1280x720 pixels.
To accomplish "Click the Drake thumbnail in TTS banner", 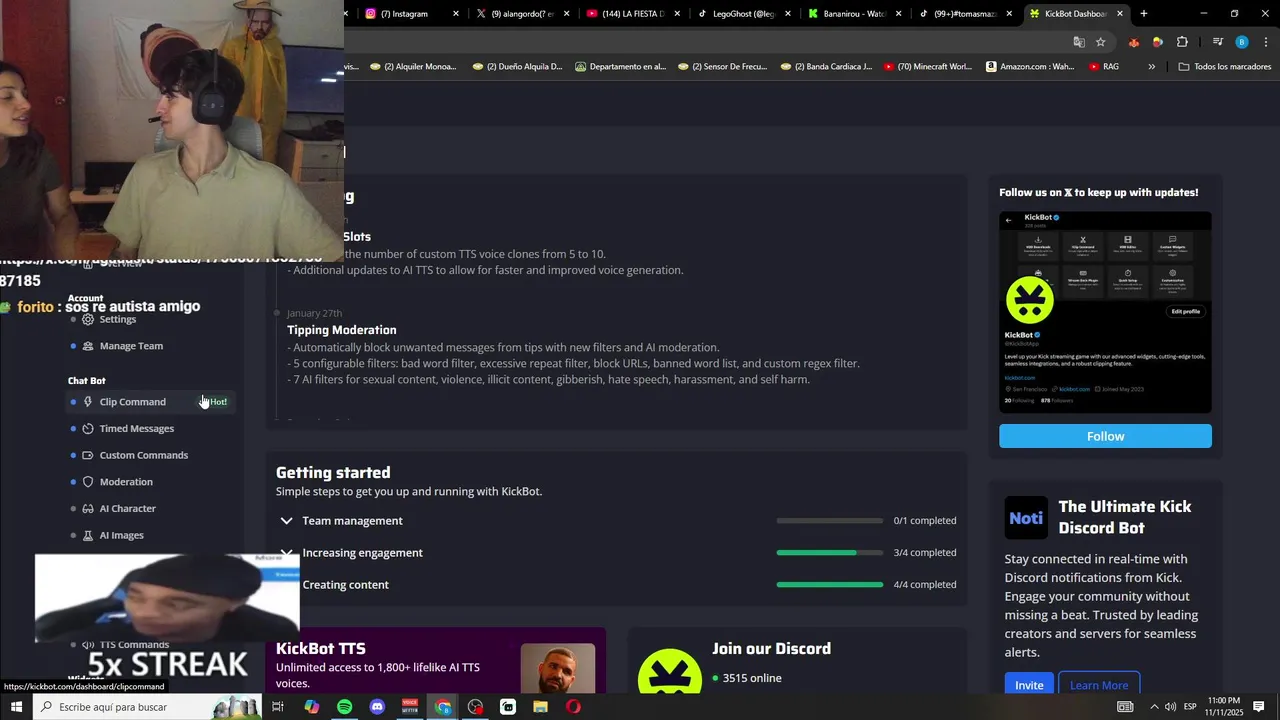I will pyautogui.click(x=558, y=668).
